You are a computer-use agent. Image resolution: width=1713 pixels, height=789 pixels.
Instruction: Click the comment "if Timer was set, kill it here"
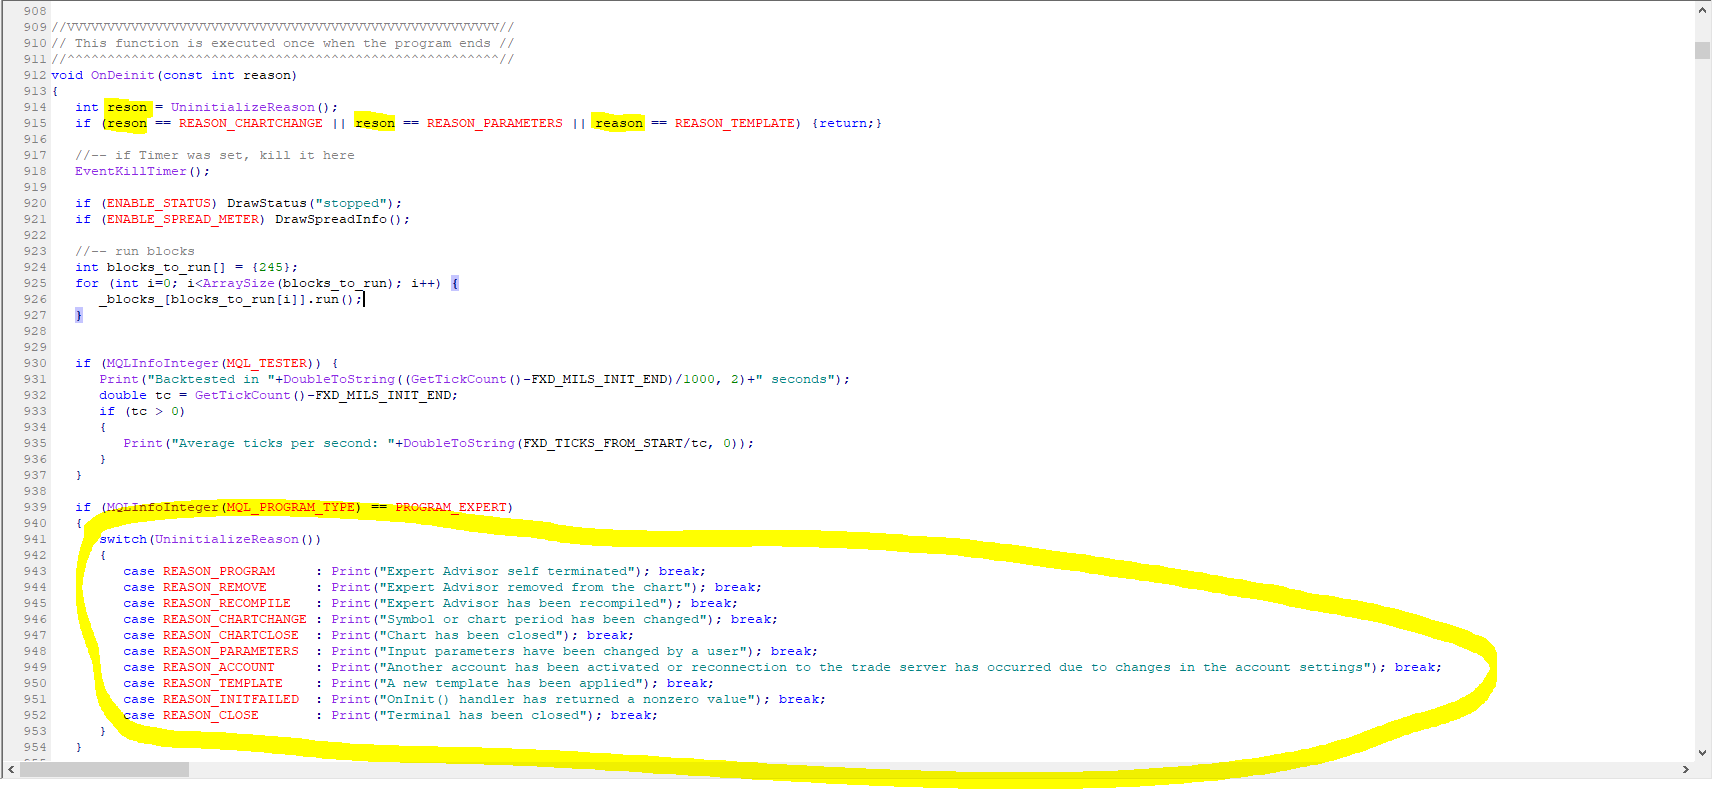point(215,155)
